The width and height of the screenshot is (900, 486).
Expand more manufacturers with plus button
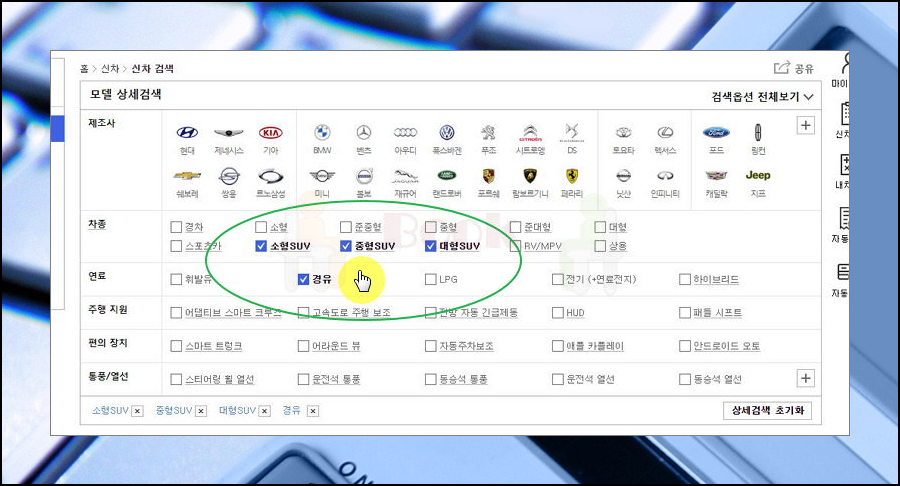806,126
